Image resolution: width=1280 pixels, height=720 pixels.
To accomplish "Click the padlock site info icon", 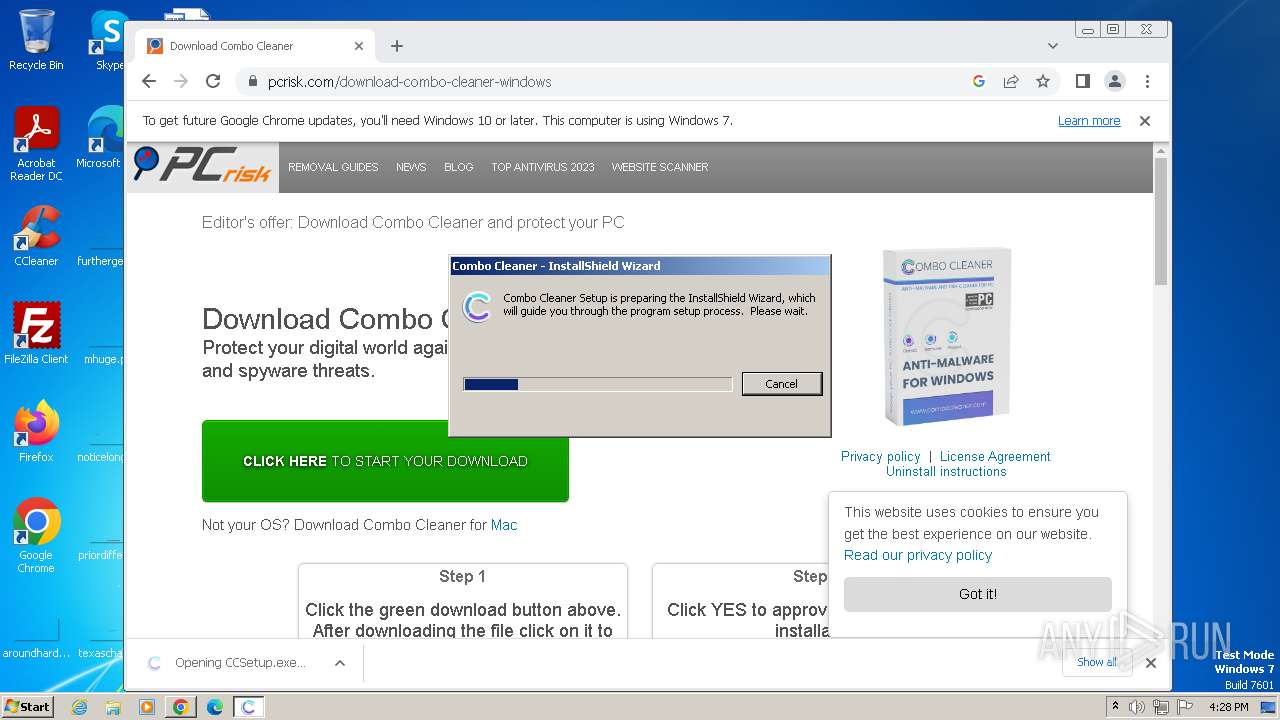I will tap(253, 81).
